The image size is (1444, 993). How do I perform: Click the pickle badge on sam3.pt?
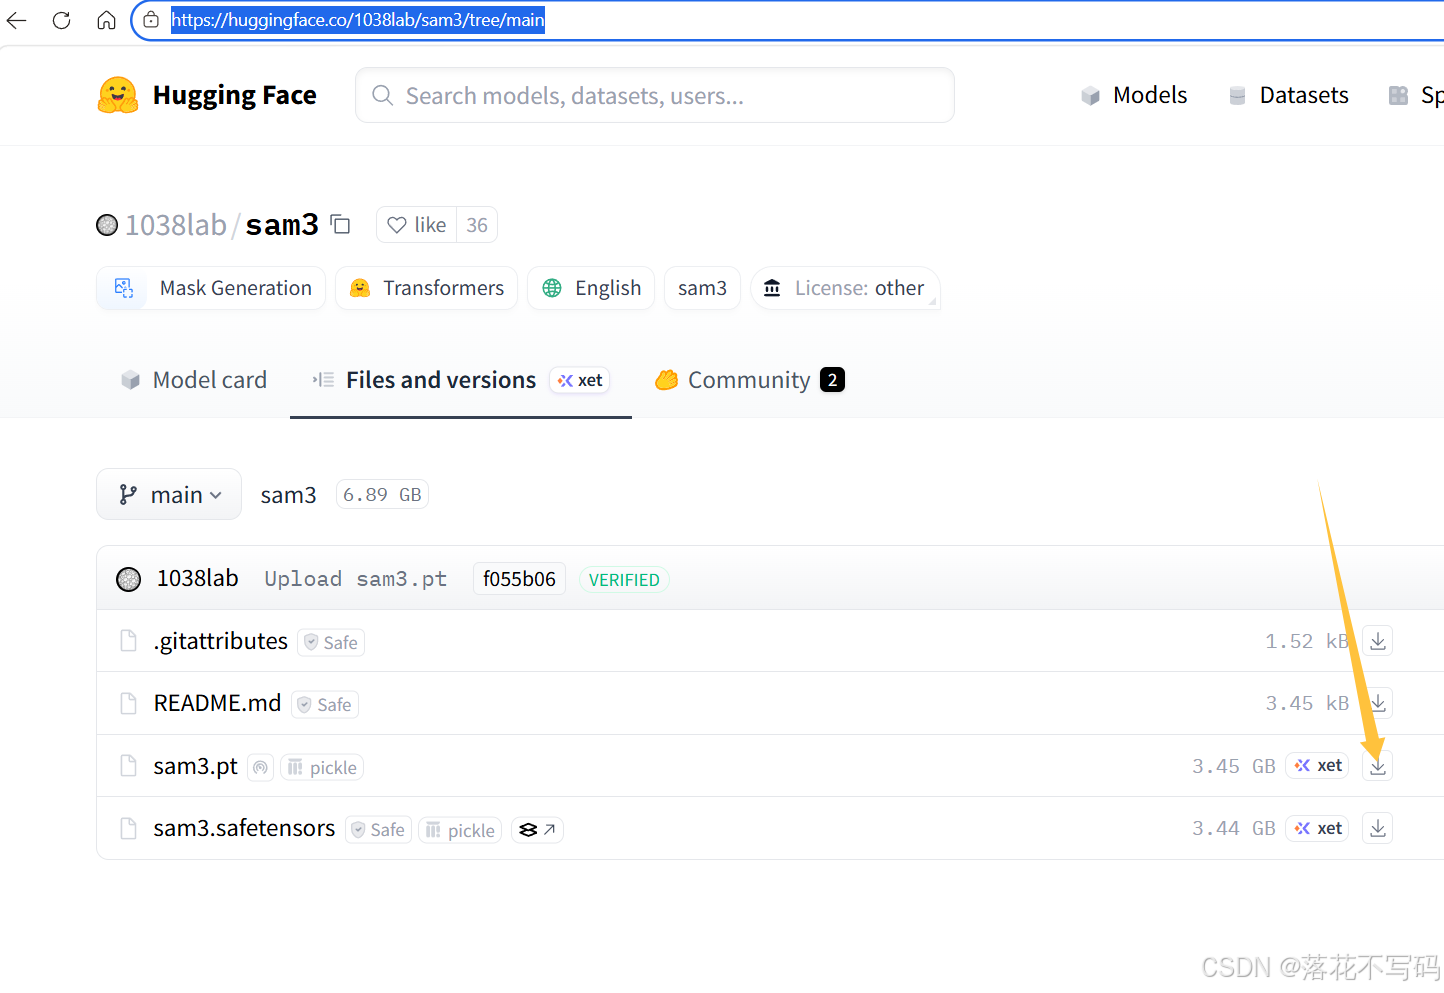(322, 767)
